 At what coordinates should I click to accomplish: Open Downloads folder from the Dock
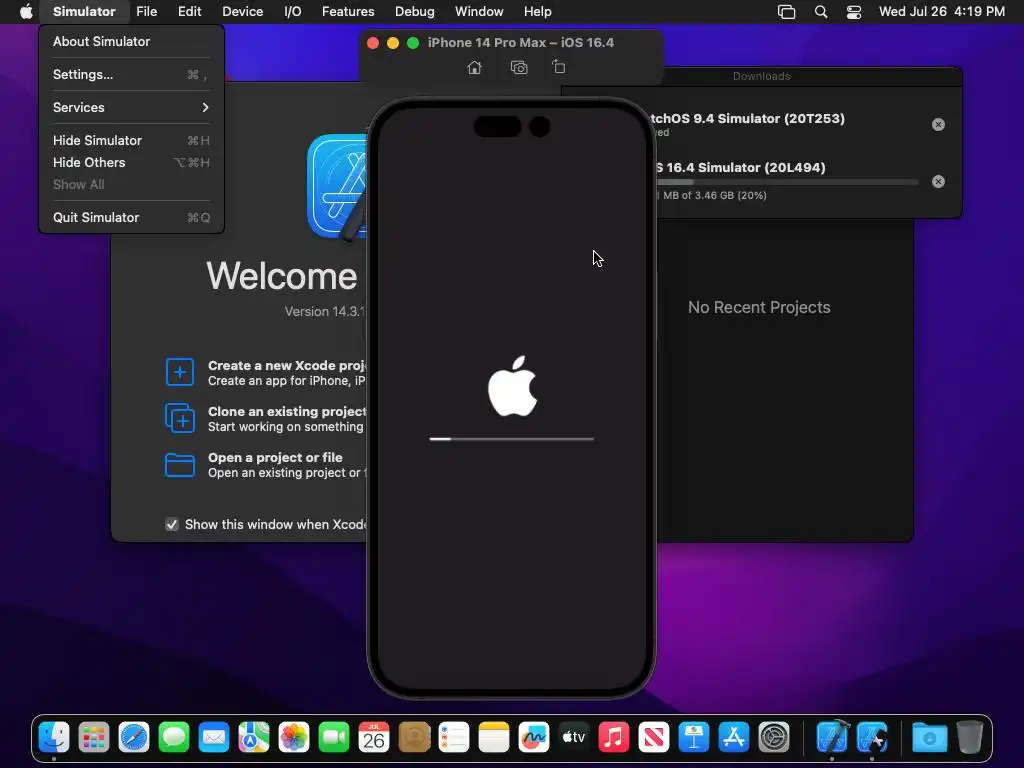929,738
